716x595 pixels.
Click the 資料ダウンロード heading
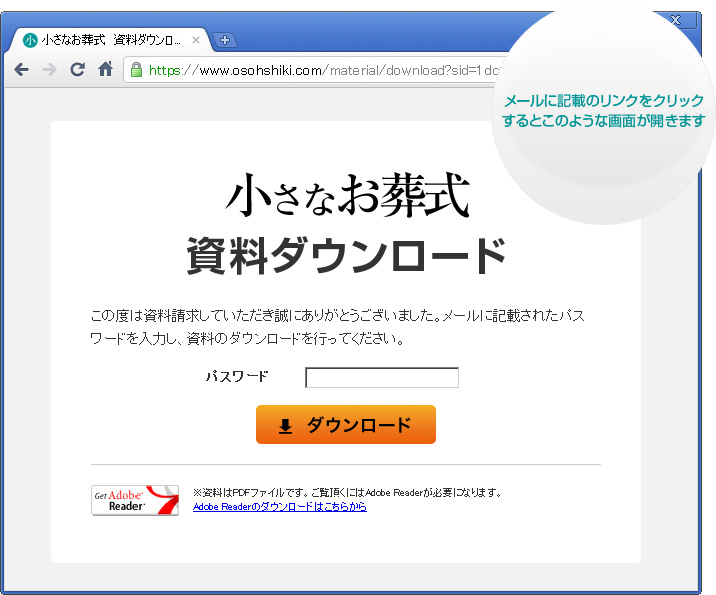[x=346, y=256]
